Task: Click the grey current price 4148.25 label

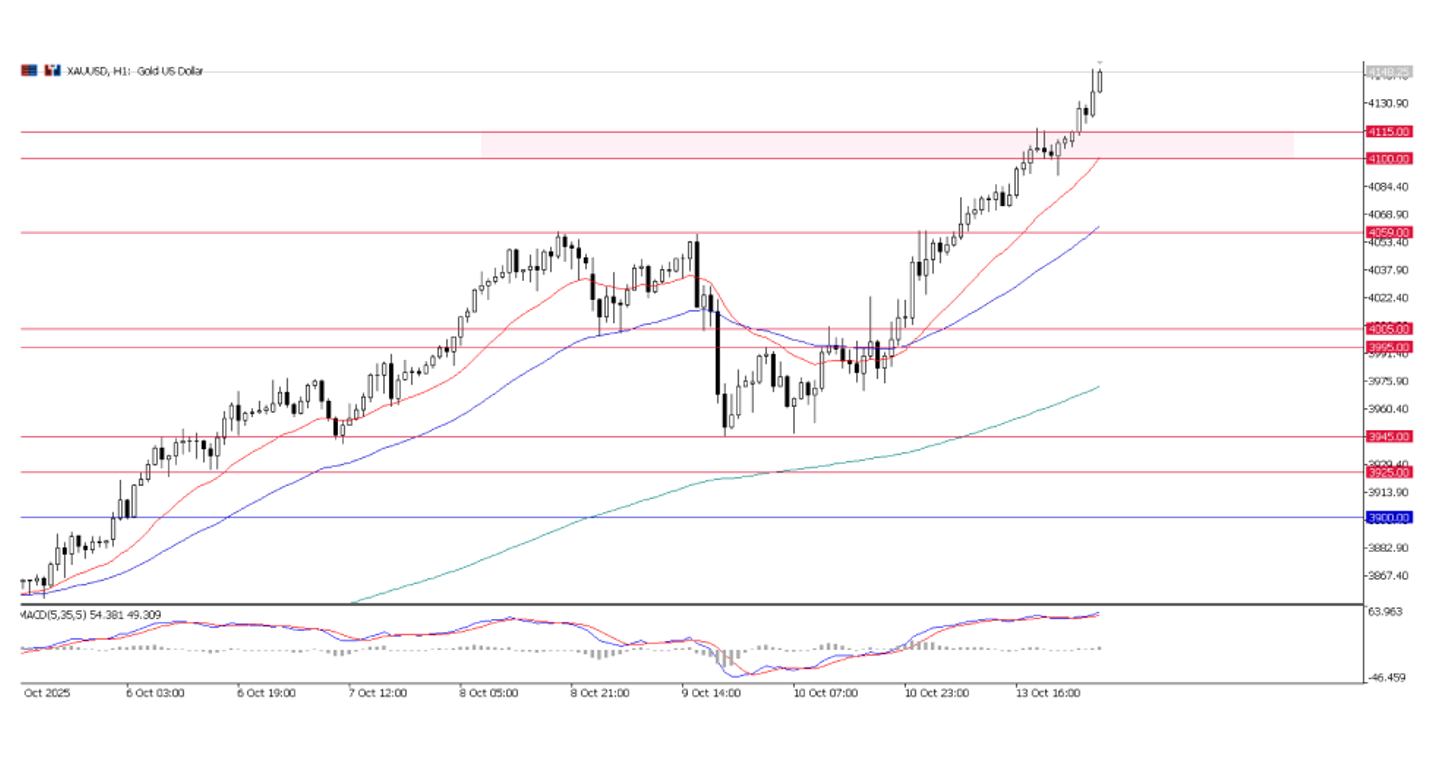Action: click(1389, 72)
